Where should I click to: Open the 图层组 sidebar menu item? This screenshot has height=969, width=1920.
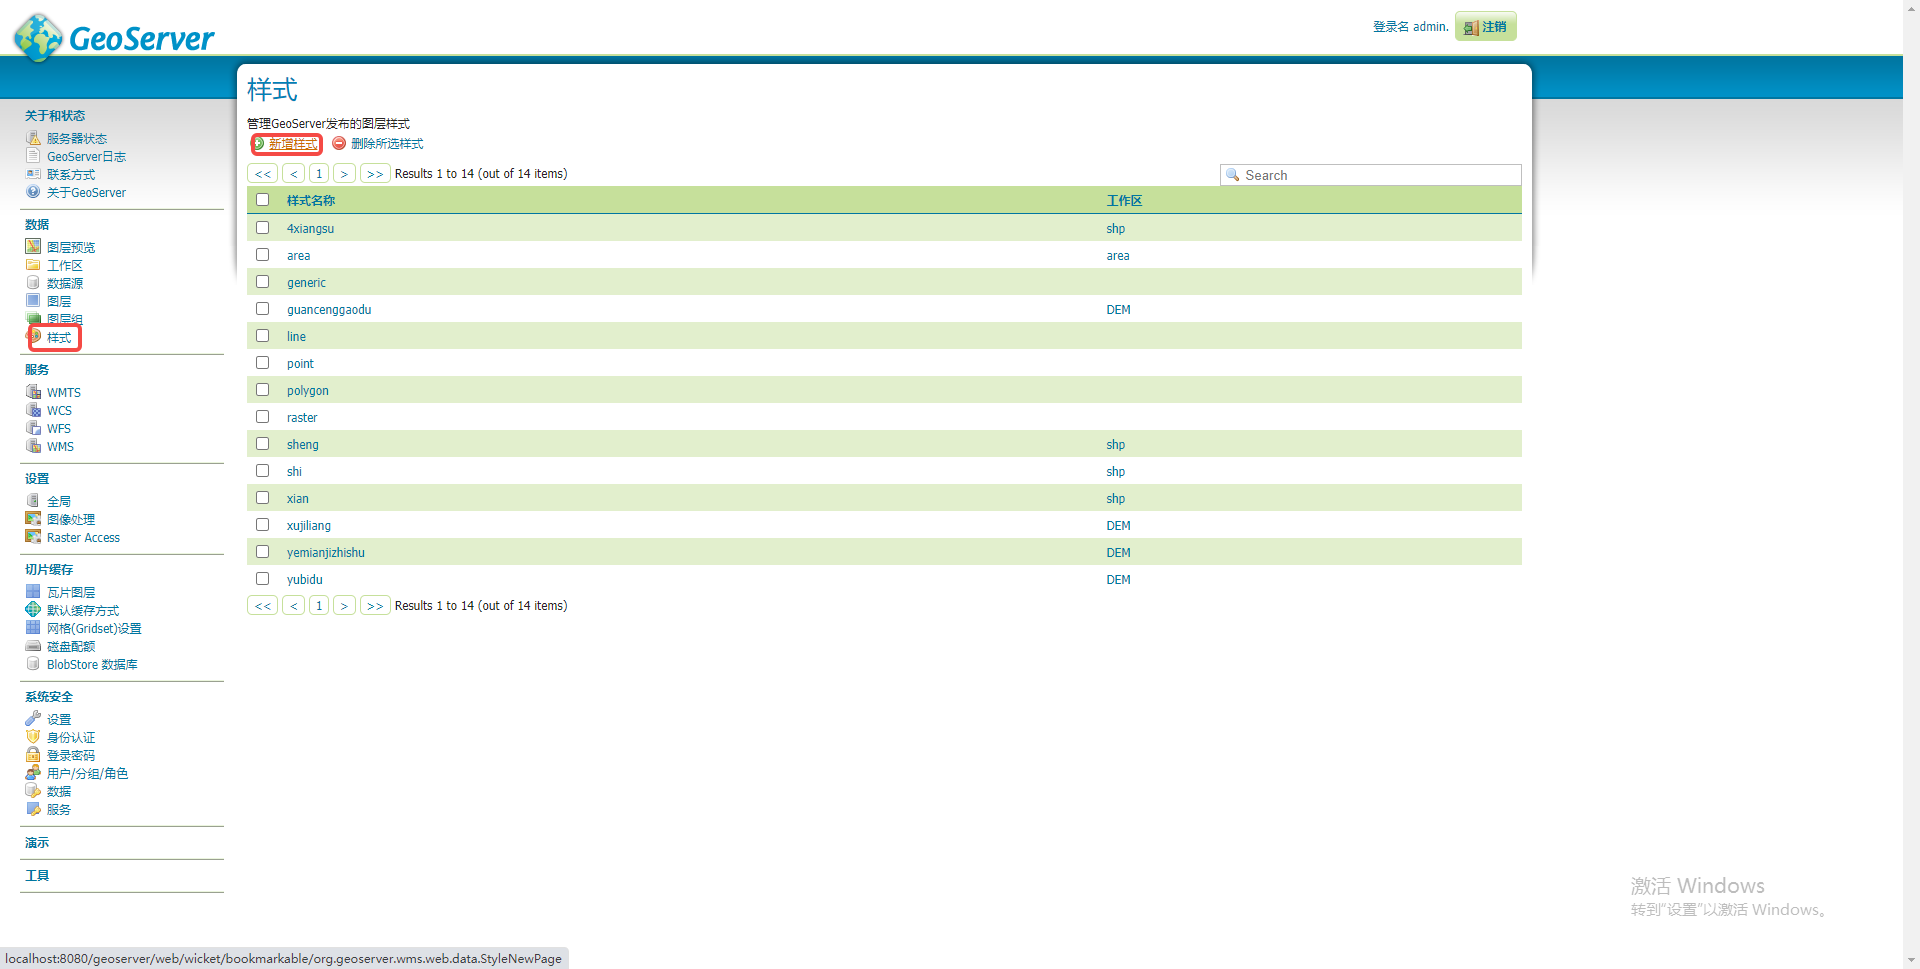[65, 319]
